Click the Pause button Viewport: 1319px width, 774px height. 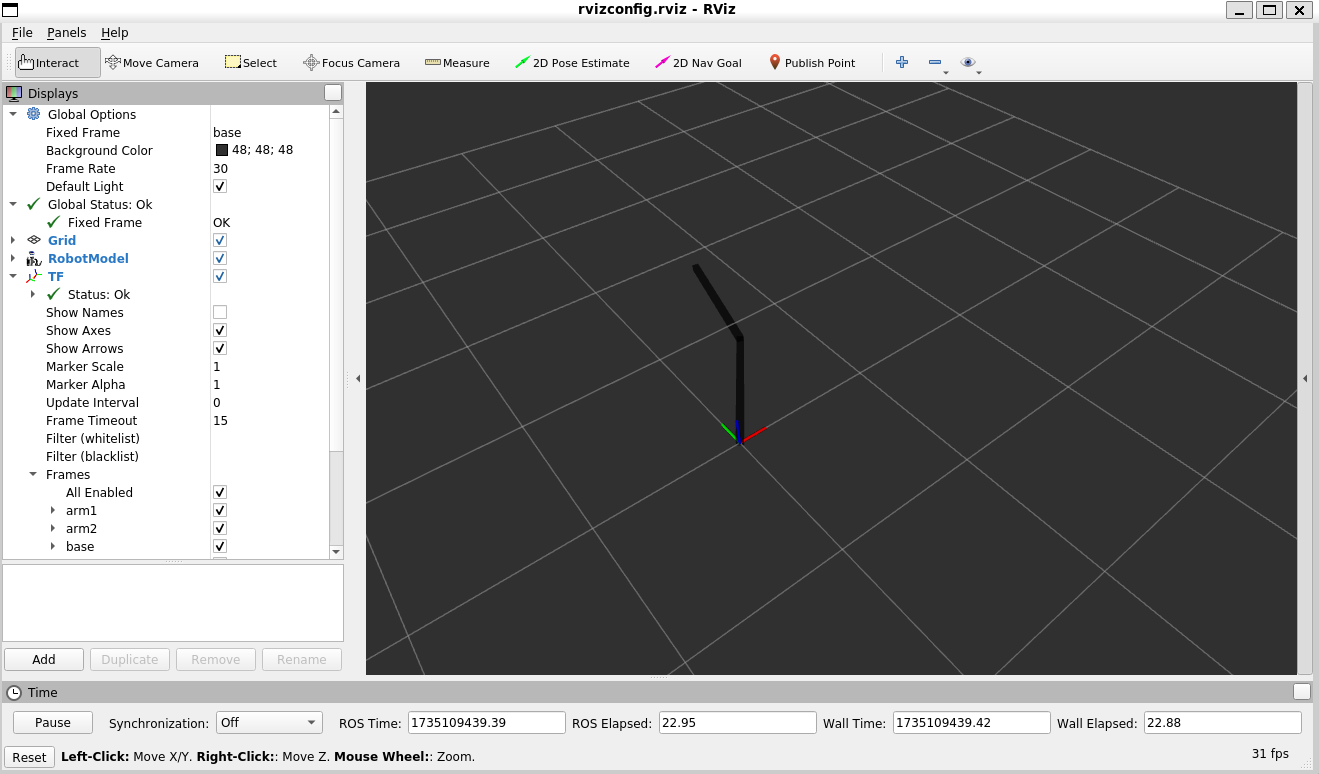click(x=53, y=722)
